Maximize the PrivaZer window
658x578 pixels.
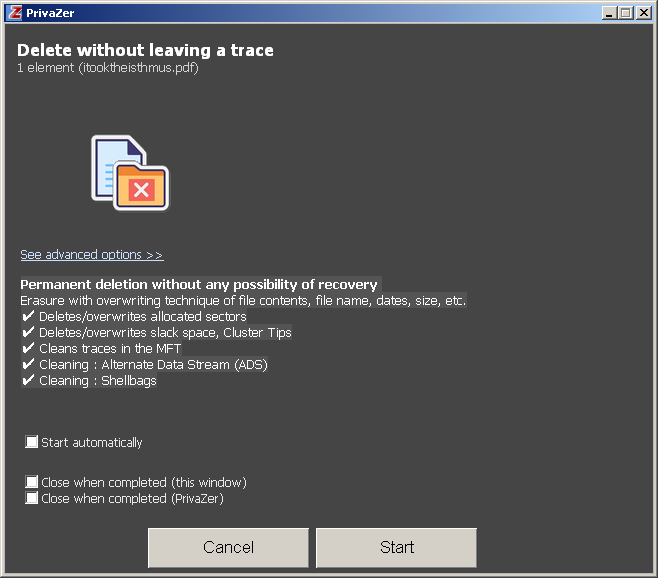coord(626,13)
